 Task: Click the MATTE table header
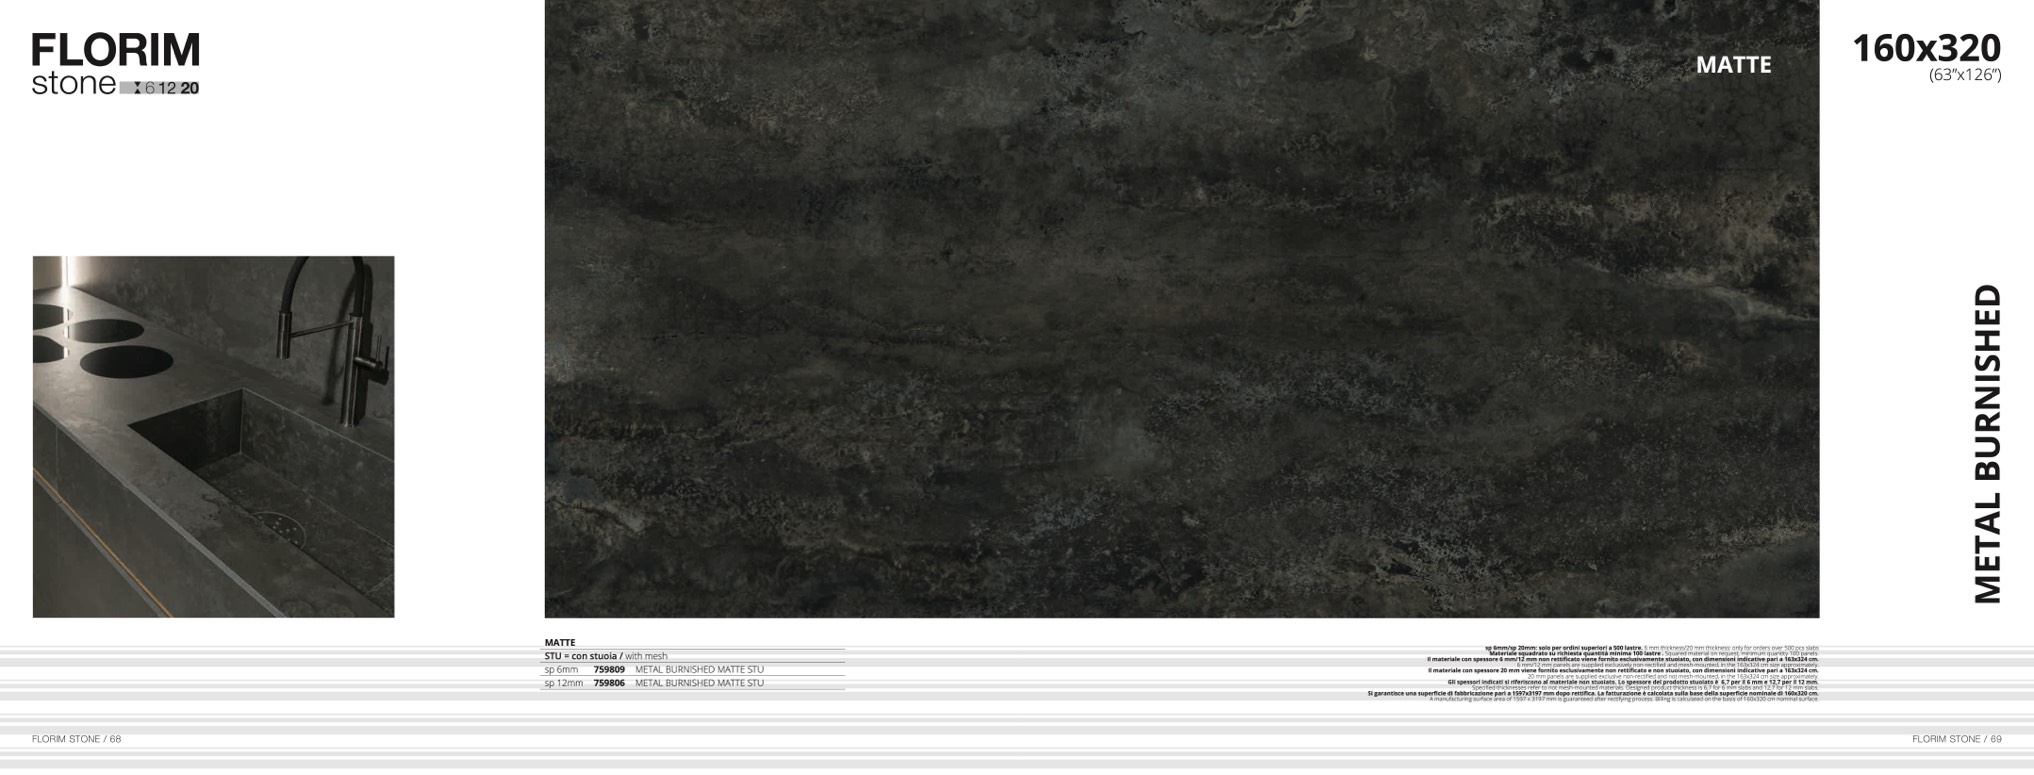tap(560, 643)
